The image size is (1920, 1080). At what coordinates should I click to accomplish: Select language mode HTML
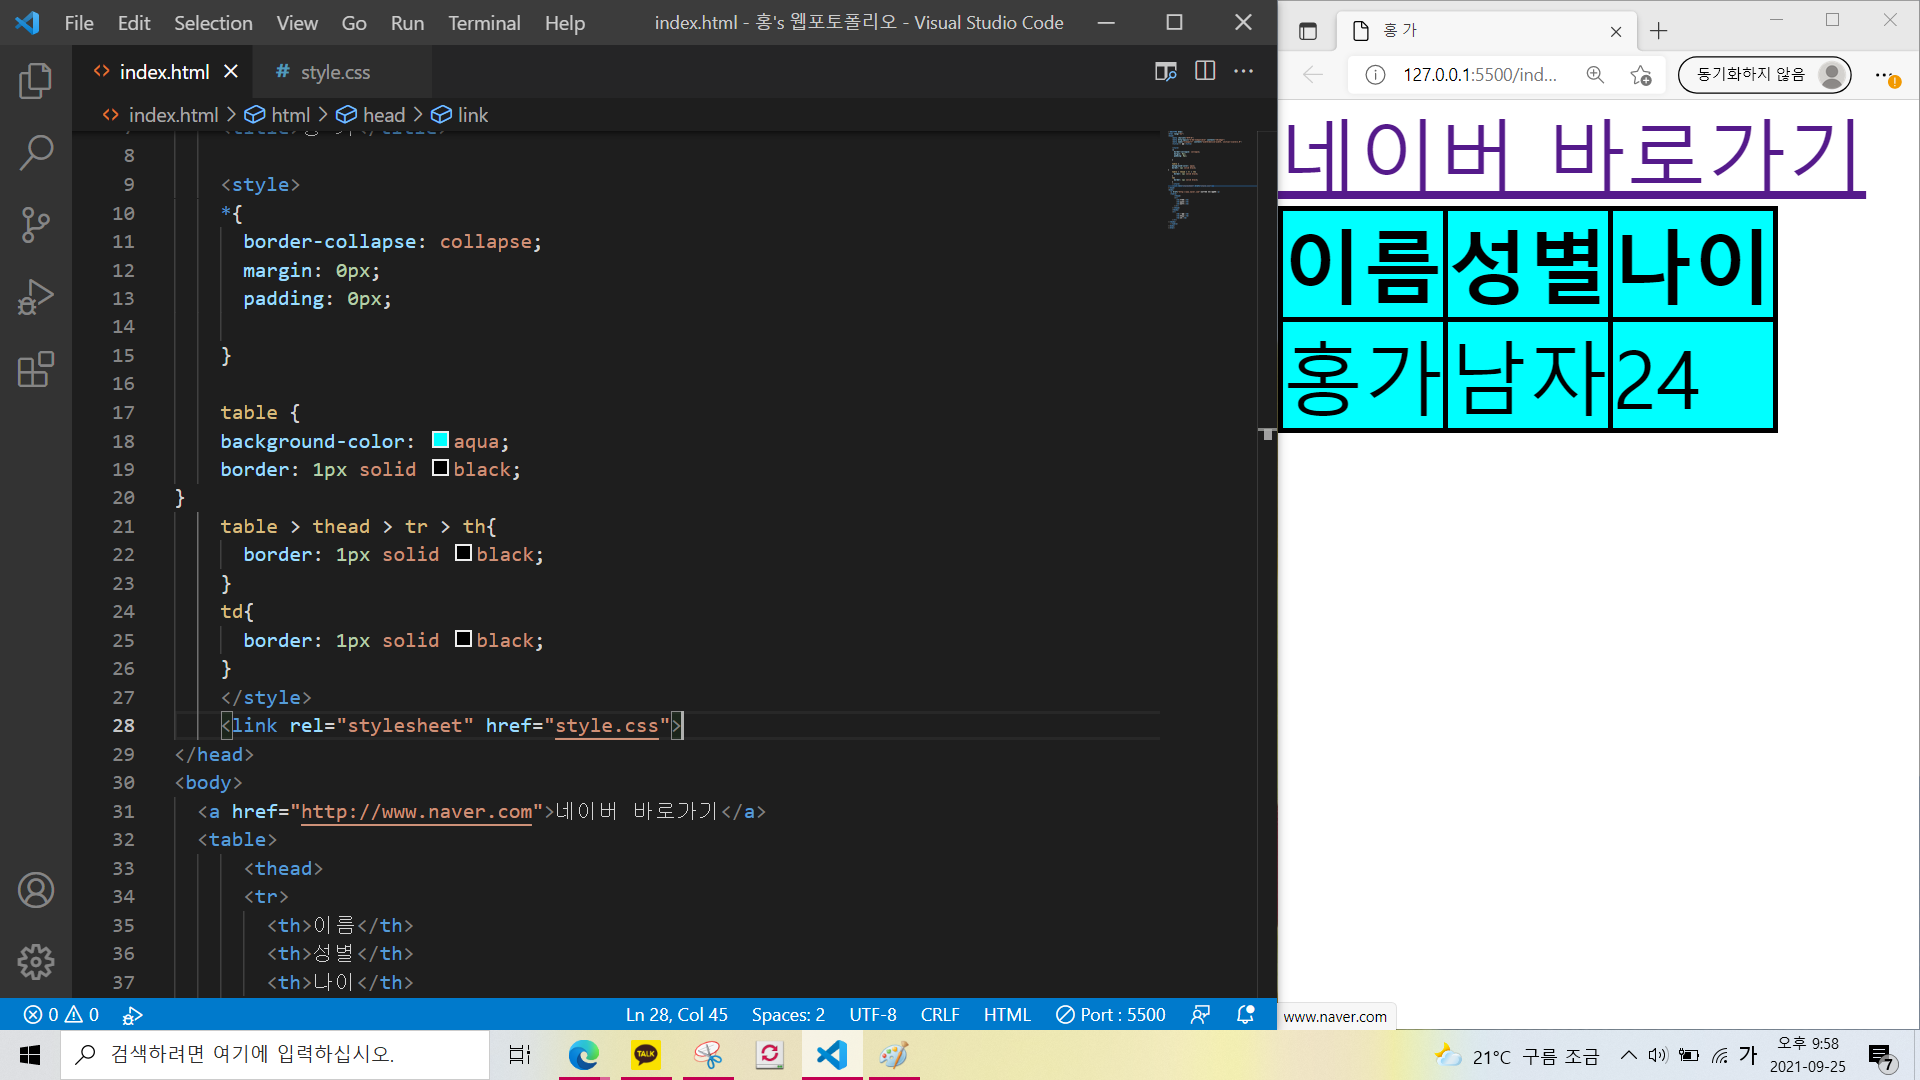[x=1007, y=1014]
